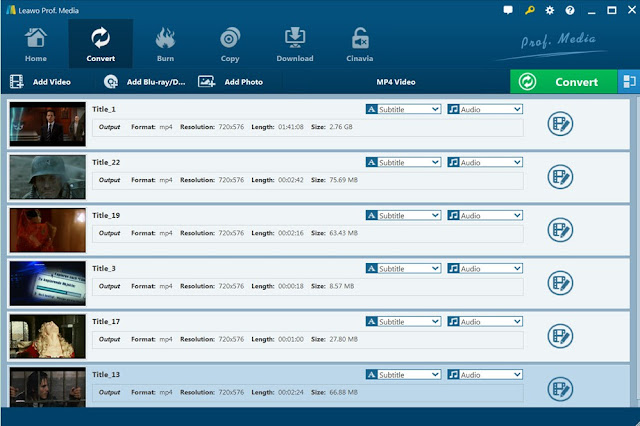This screenshot has height=426, width=640.
Task: Open the Burn module
Action: 165,44
